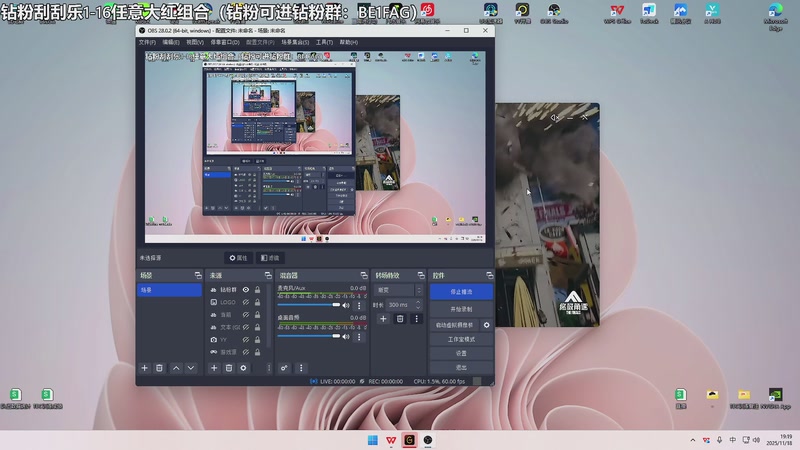Mute the 麦克风/Aux speaker icon
800x450 pixels.
point(348,304)
